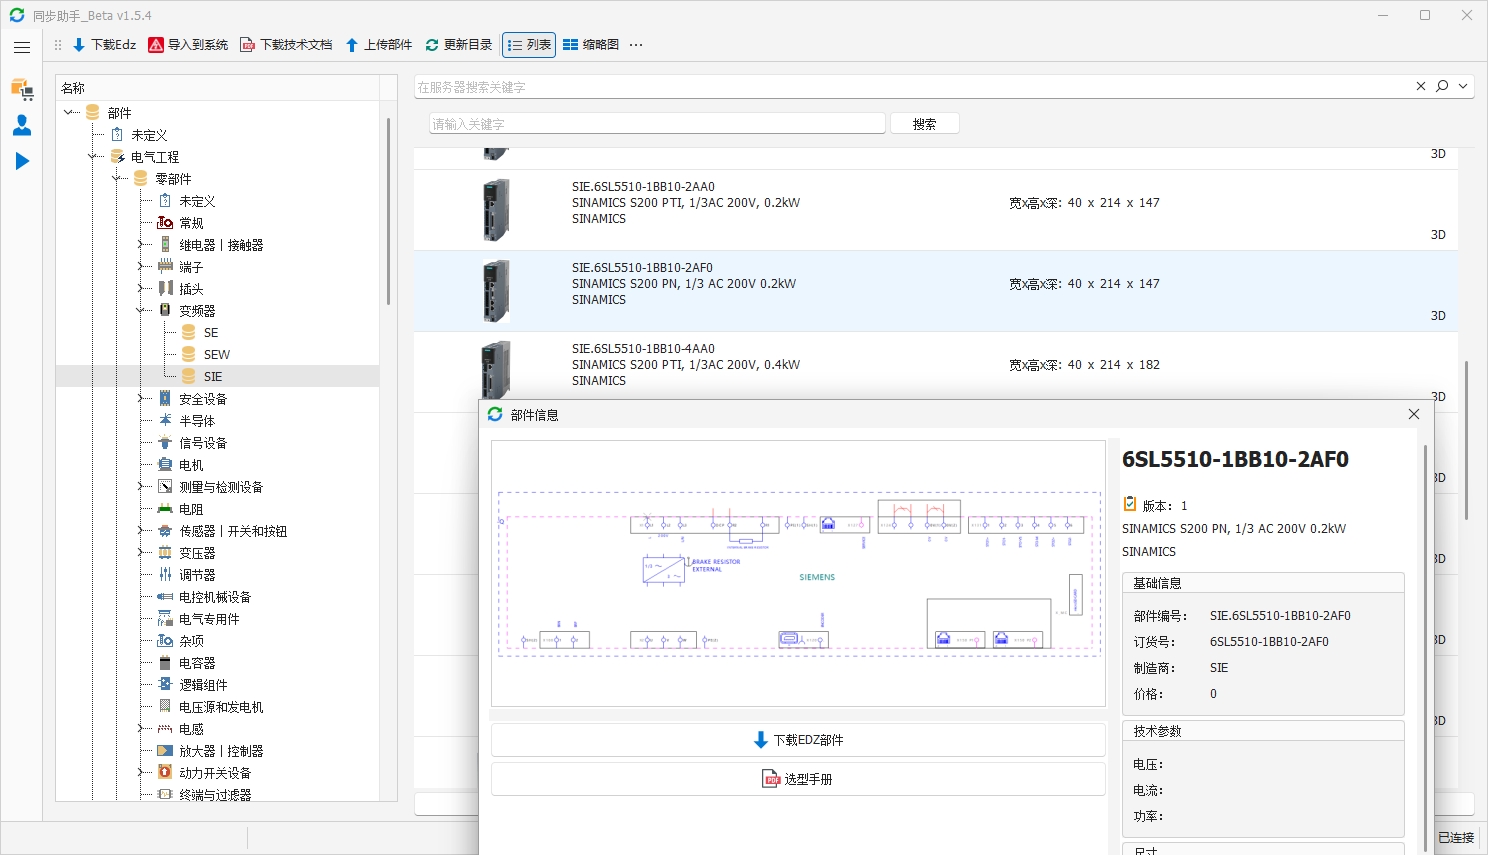Click the parts list vertical scrollbar

[x=1466, y=440]
